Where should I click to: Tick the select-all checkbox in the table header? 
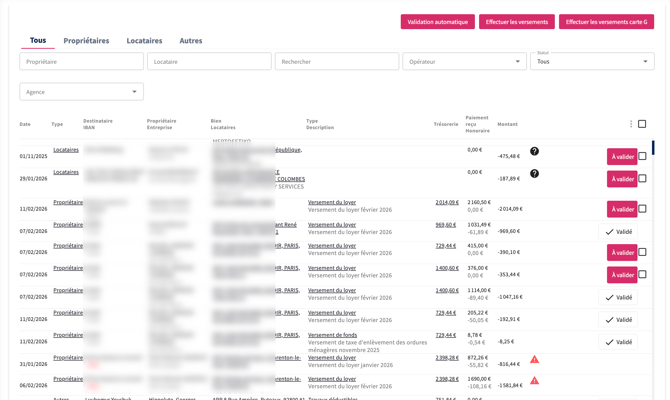(x=642, y=124)
